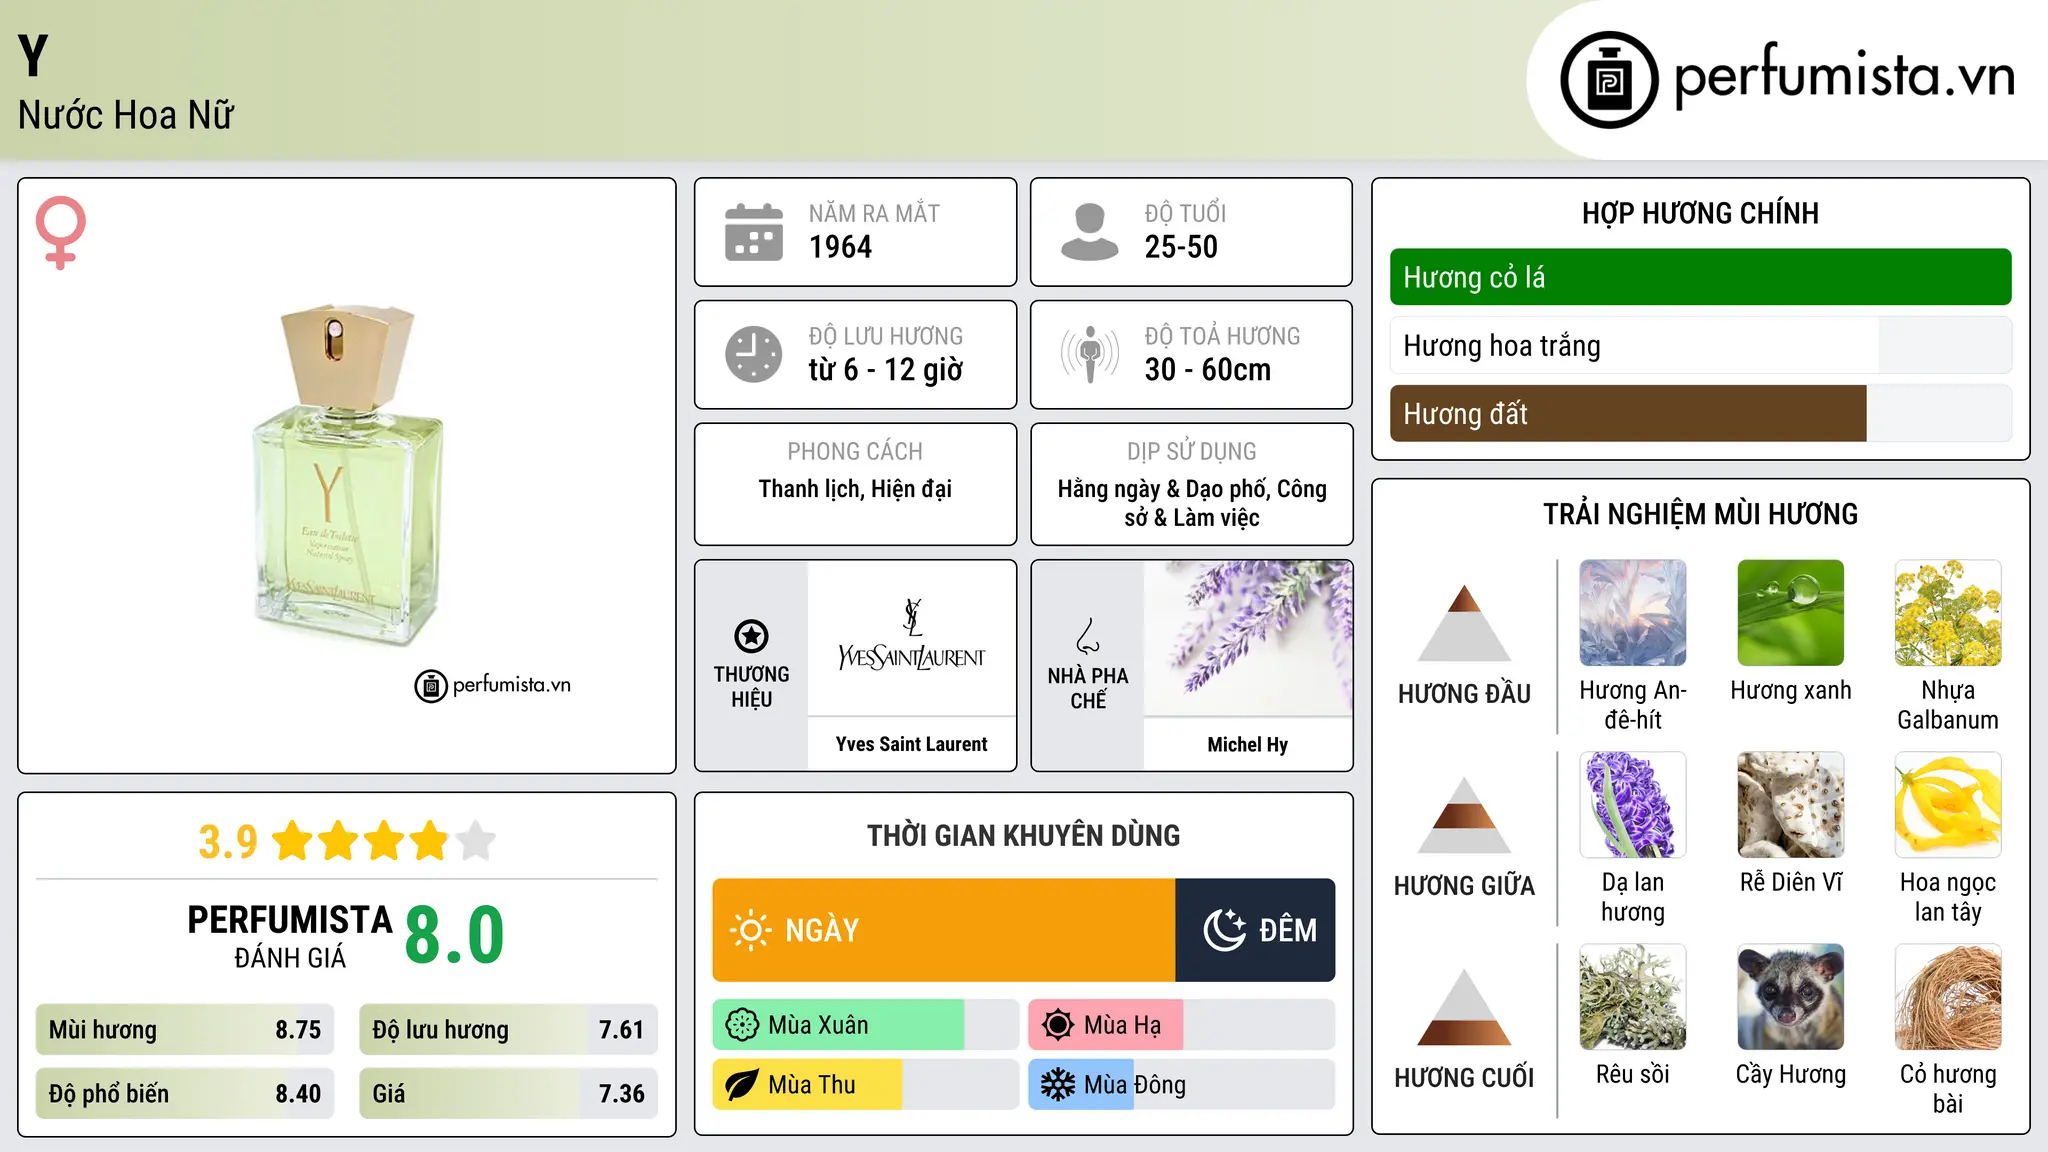Click the sun icon in the Ngày bar
The image size is (2048, 1152).
tap(750, 930)
